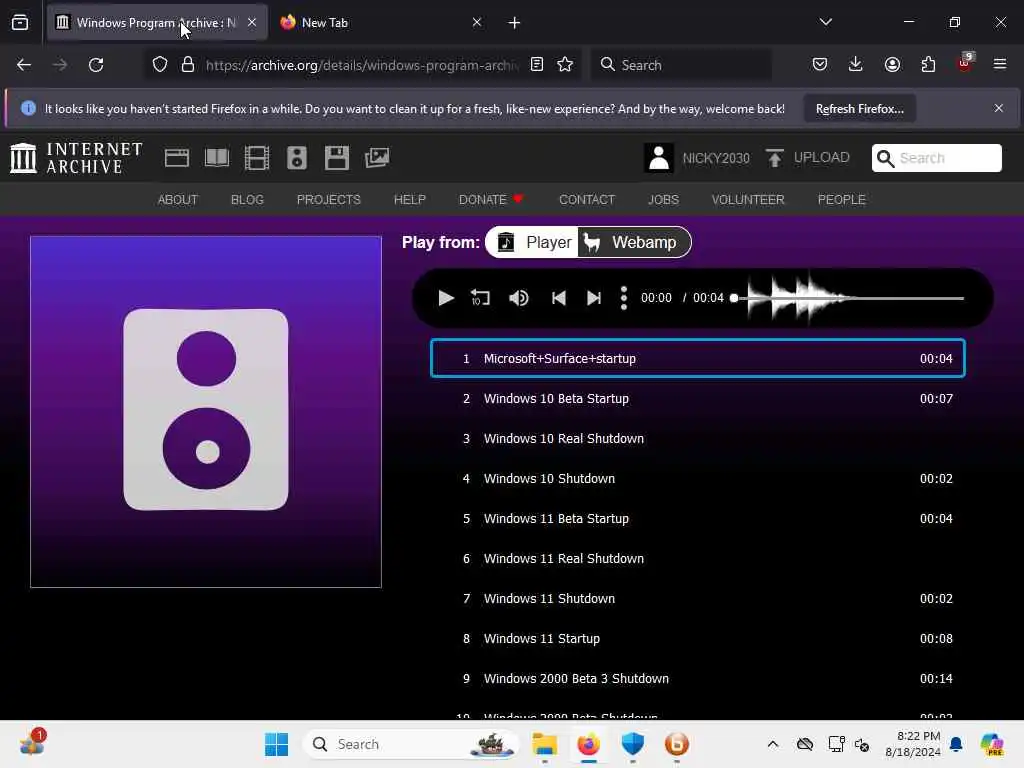Select track Windows 2000 Beta 3 Shutdown

697,679
